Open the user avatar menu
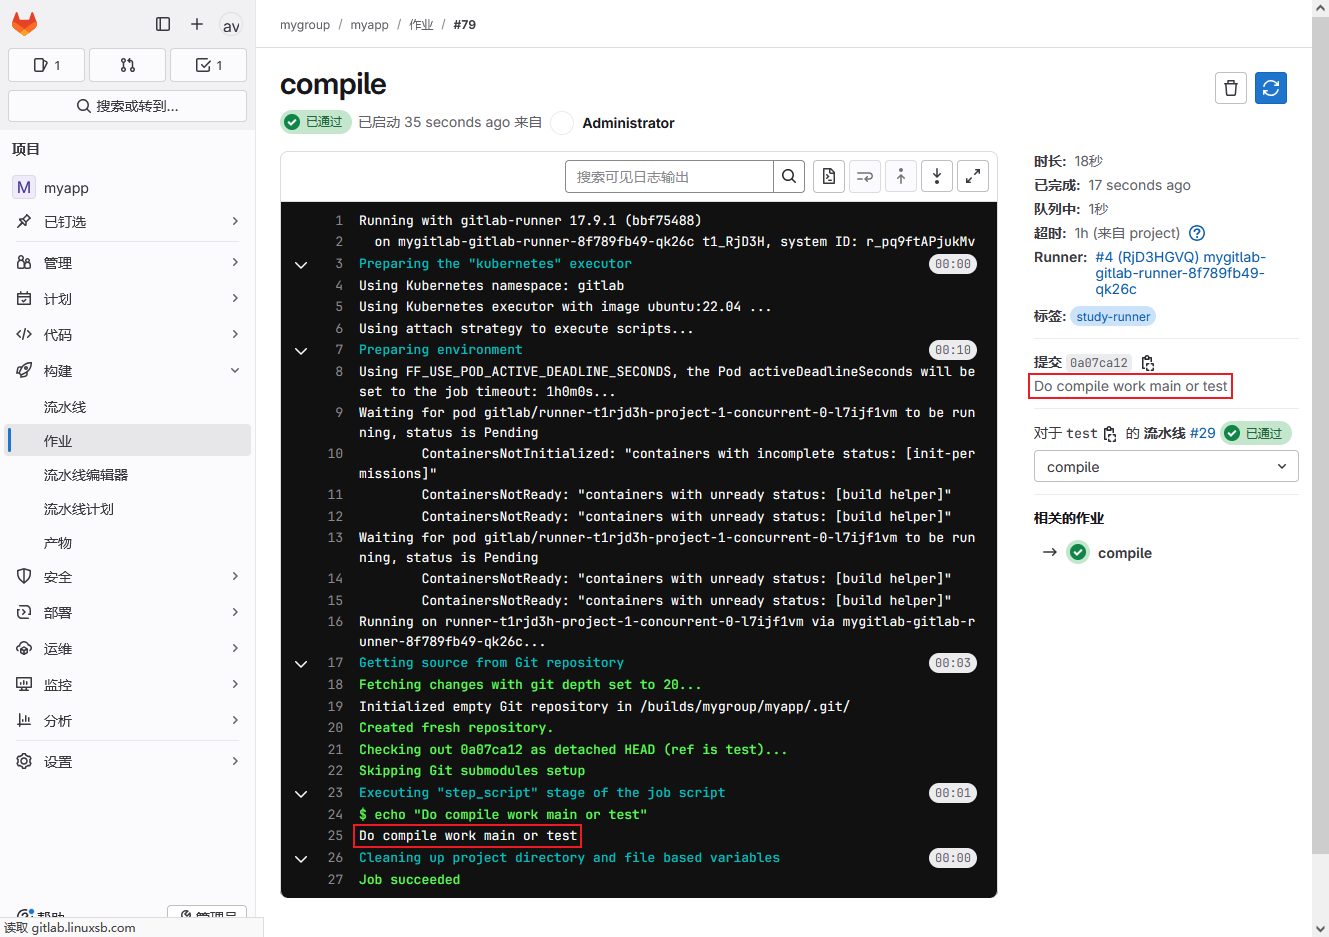The image size is (1329, 937). pyautogui.click(x=231, y=25)
